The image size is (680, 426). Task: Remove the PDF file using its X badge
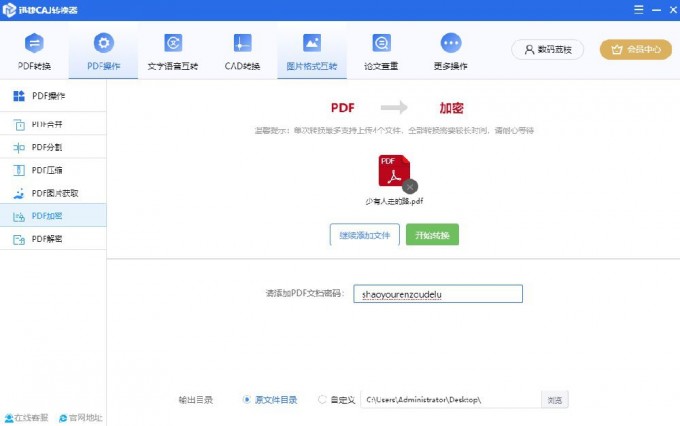(410, 186)
